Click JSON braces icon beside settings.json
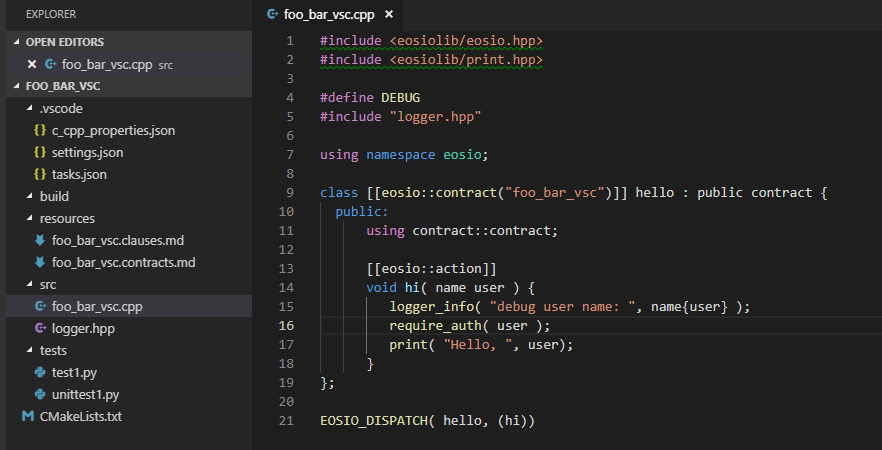 40,152
